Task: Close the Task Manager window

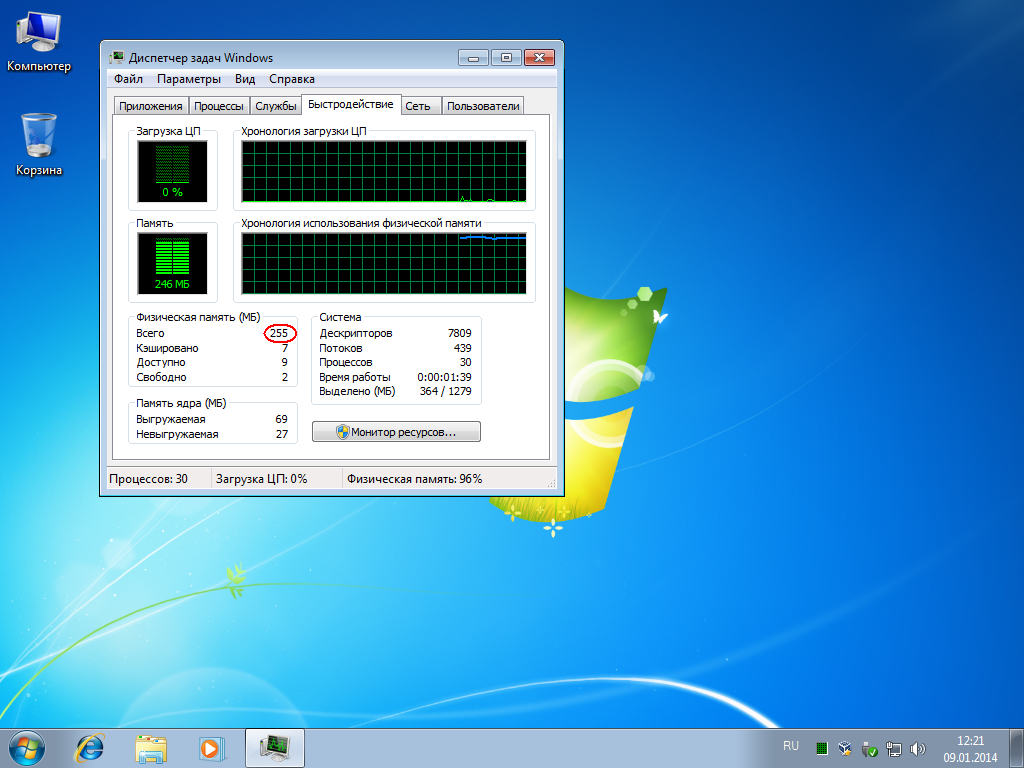Action: (x=539, y=57)
